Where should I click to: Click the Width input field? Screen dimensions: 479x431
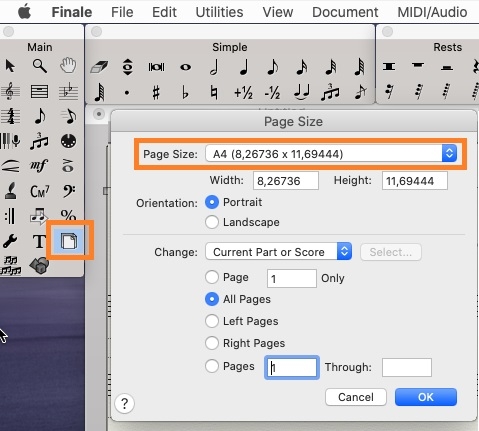[286, 181]
